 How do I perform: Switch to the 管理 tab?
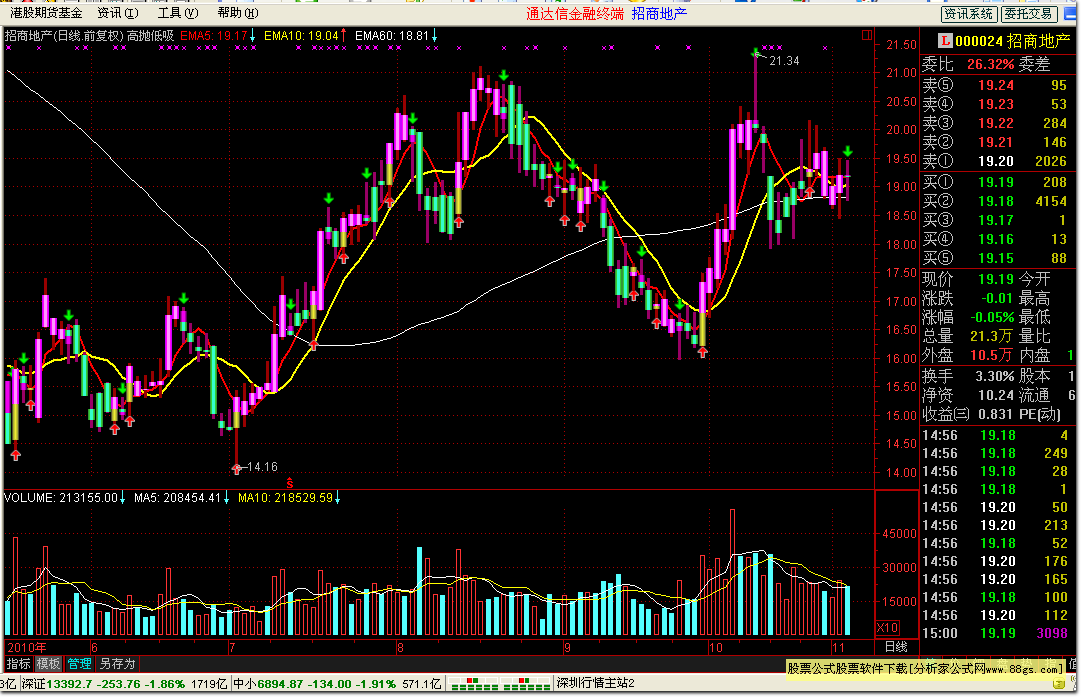tap(79, 663)
